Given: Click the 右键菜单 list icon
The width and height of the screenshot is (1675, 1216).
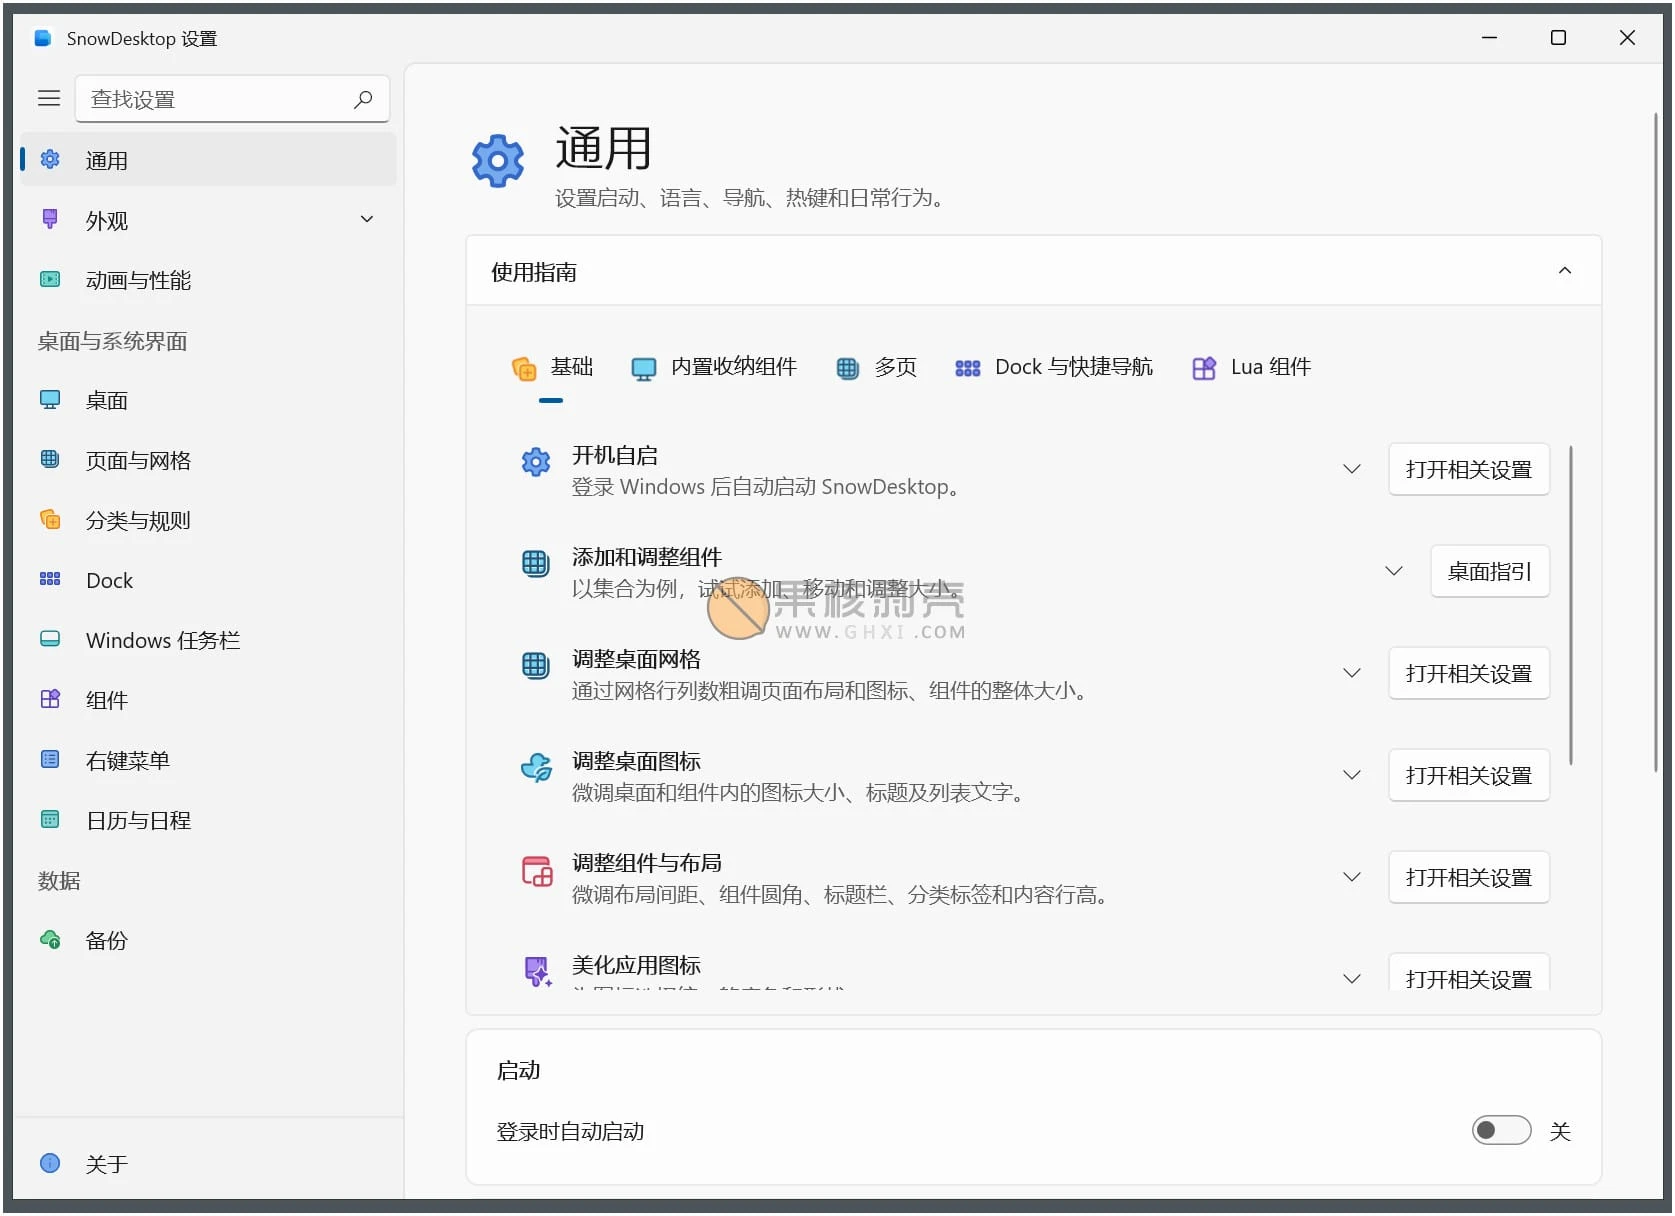Looking at the screenshot, I should [x=50, y=759].
